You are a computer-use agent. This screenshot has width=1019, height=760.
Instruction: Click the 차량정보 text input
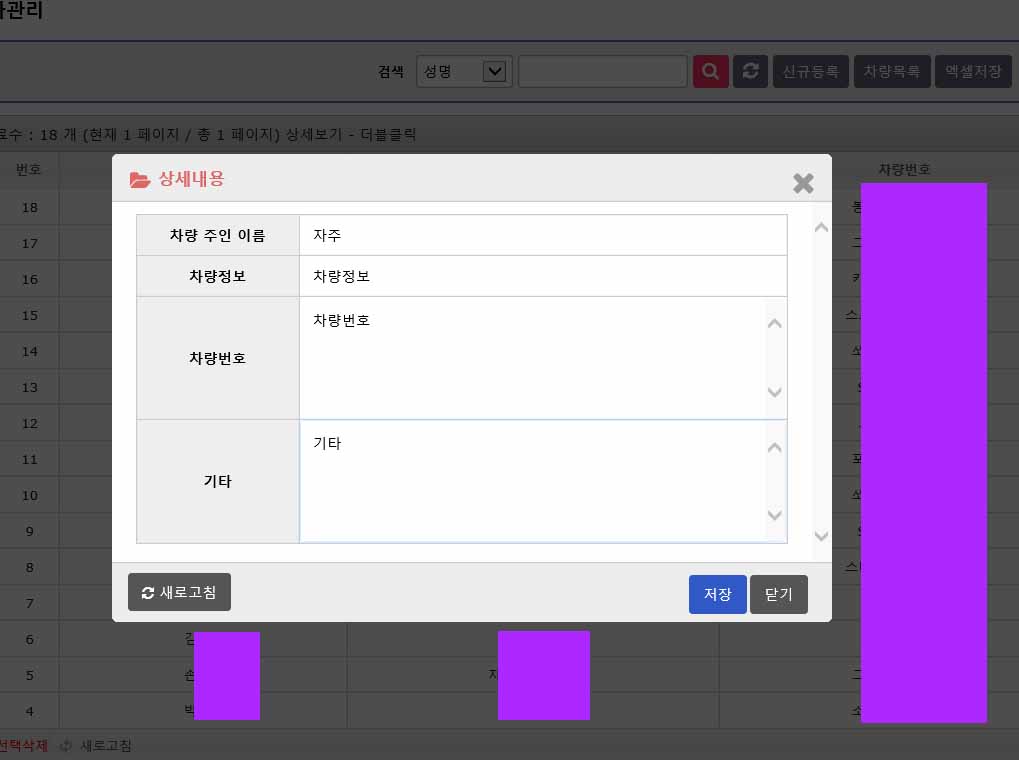(542, 276)
